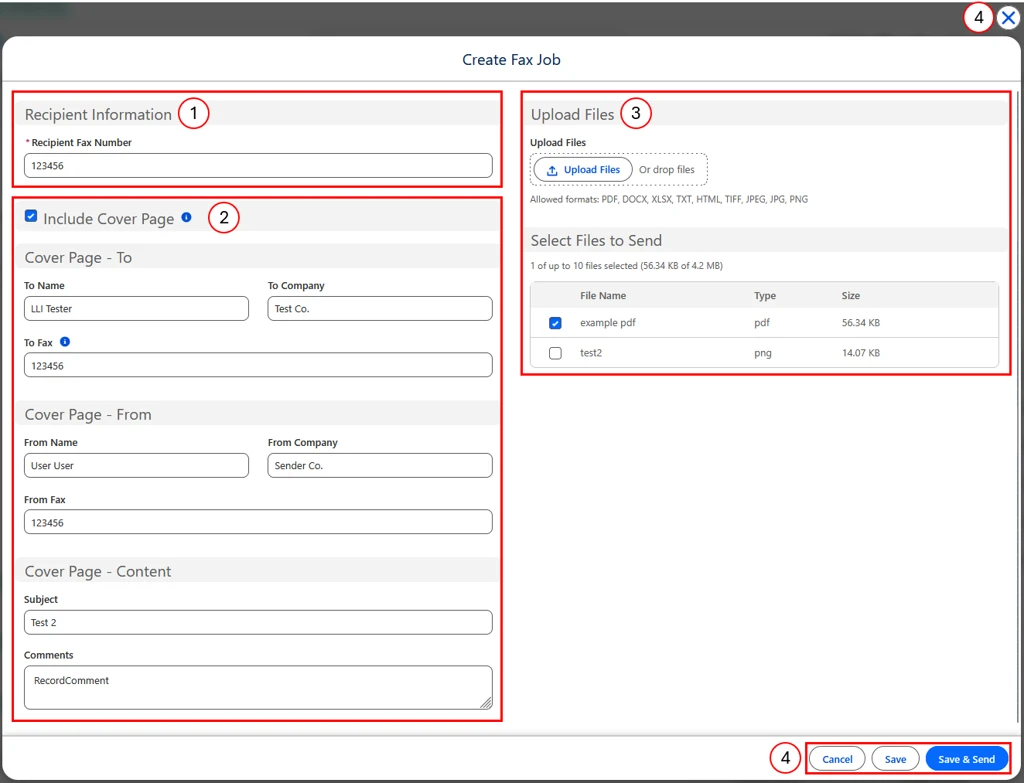The width and height of the screenshot is (1024, 783).
Task: Check the test2 file checkbox
Action: coord(555,353)
